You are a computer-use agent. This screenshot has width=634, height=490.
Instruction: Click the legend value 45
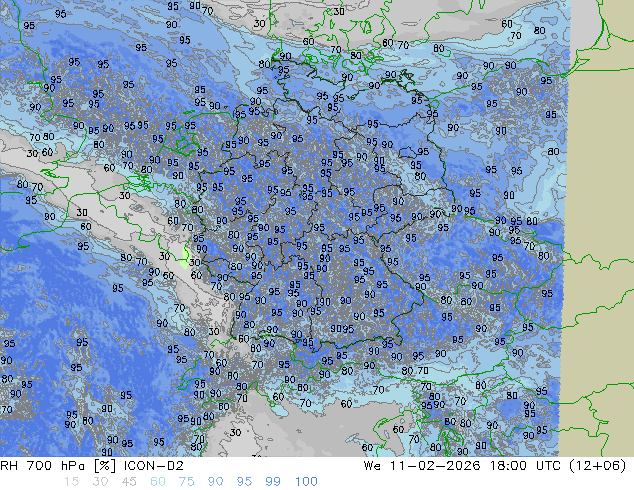point(129,482)
